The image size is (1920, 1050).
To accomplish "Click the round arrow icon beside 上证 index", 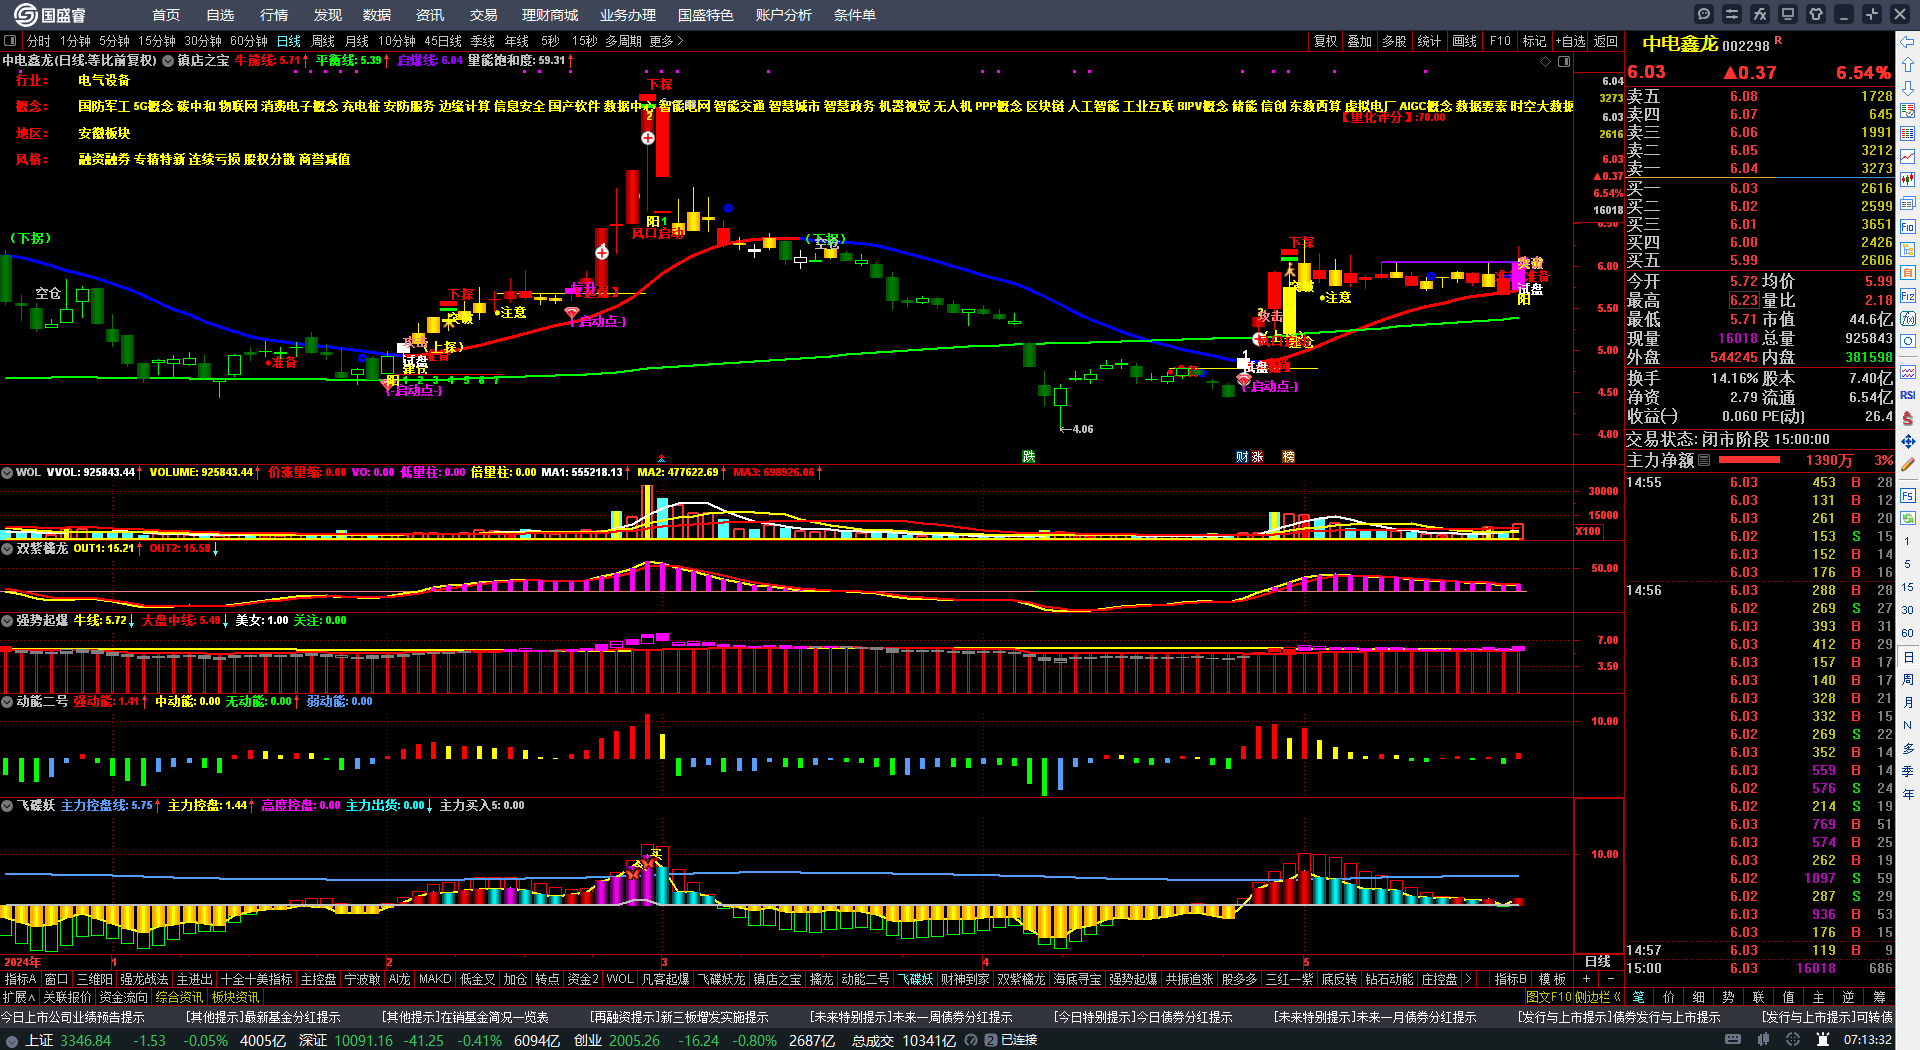I will (12, 1041).
